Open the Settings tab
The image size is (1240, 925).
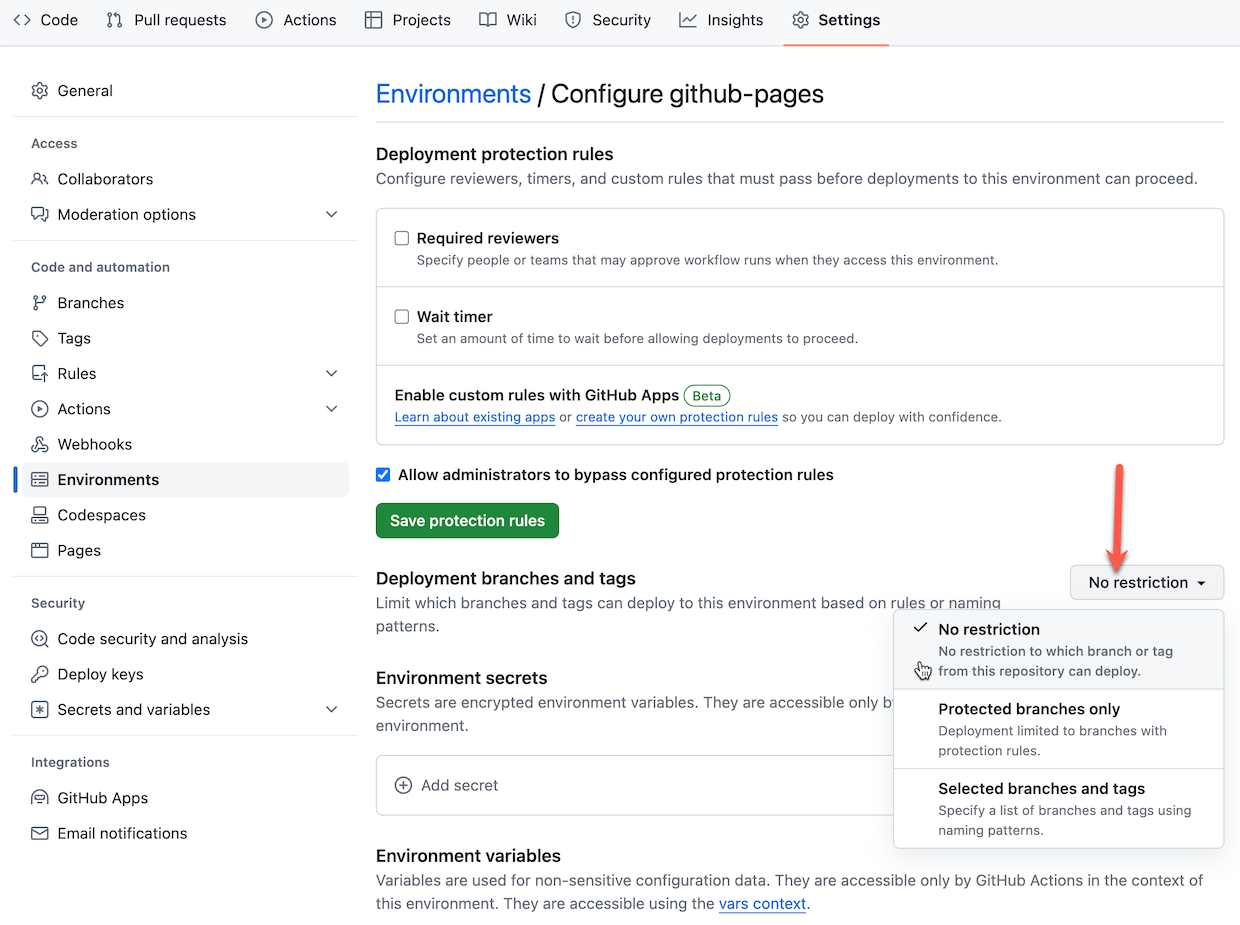[x=836, y=19]
